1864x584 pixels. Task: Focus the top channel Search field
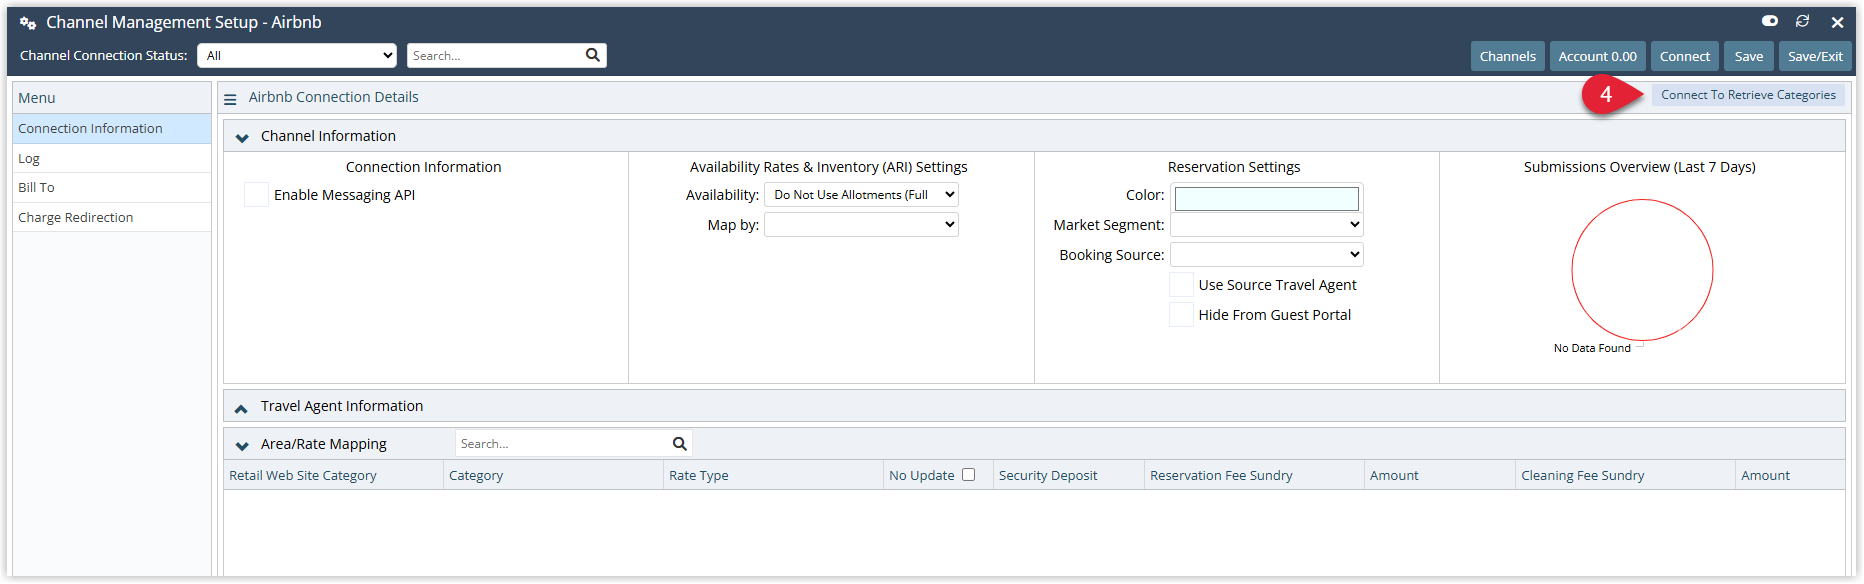pyautogui.click(x=495, y=56)
